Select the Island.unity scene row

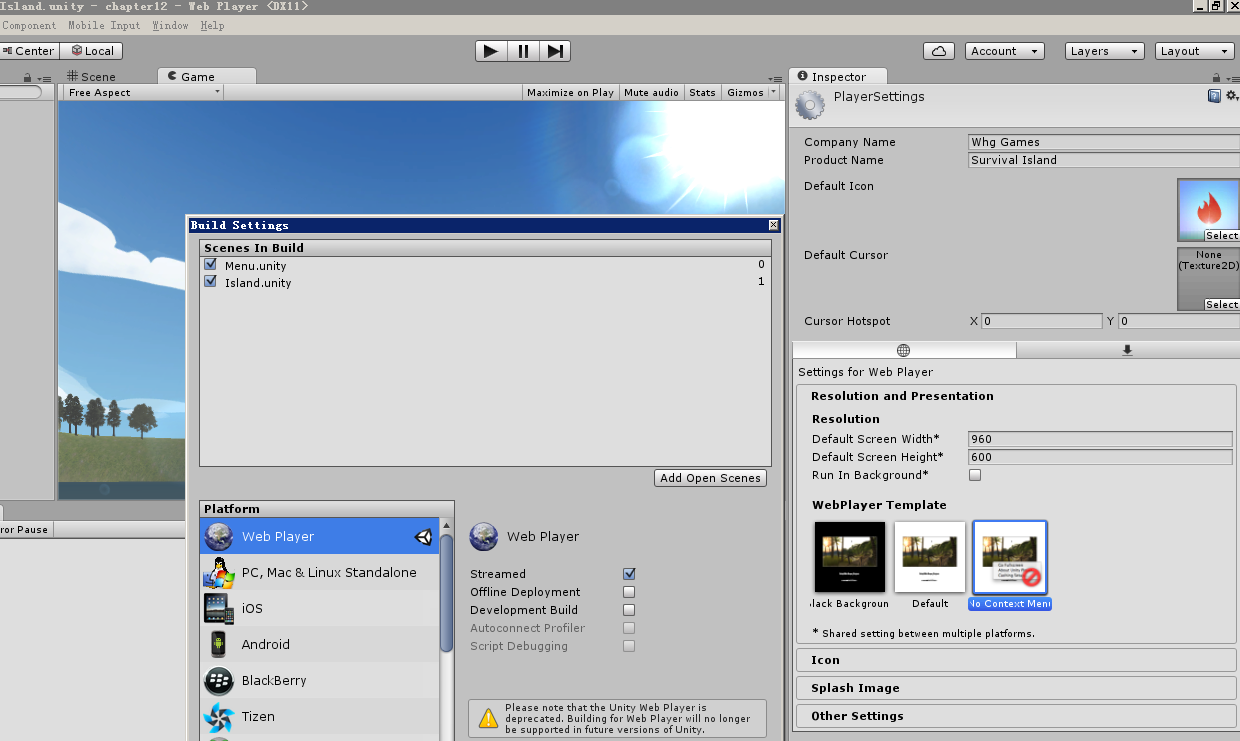pyautogui.click(x=485, y=282)
